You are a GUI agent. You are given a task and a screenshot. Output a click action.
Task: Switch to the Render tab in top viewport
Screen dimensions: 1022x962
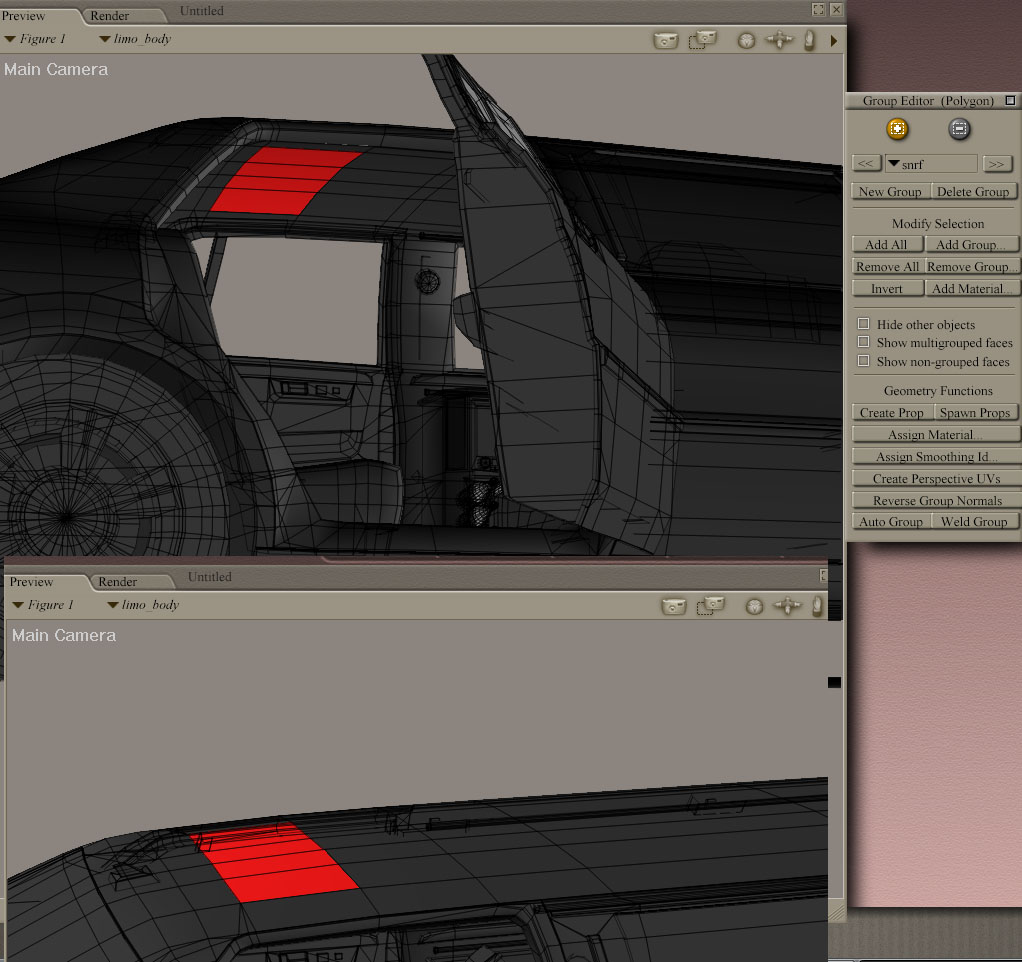[110, 16]
